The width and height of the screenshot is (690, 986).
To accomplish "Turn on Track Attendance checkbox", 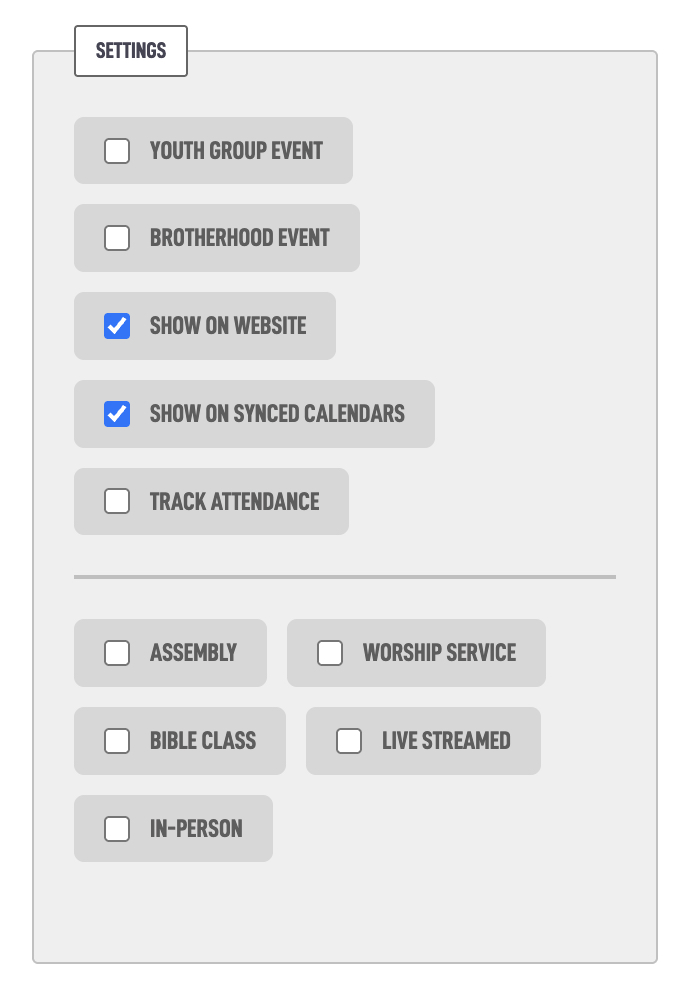I will click(117, 501).
